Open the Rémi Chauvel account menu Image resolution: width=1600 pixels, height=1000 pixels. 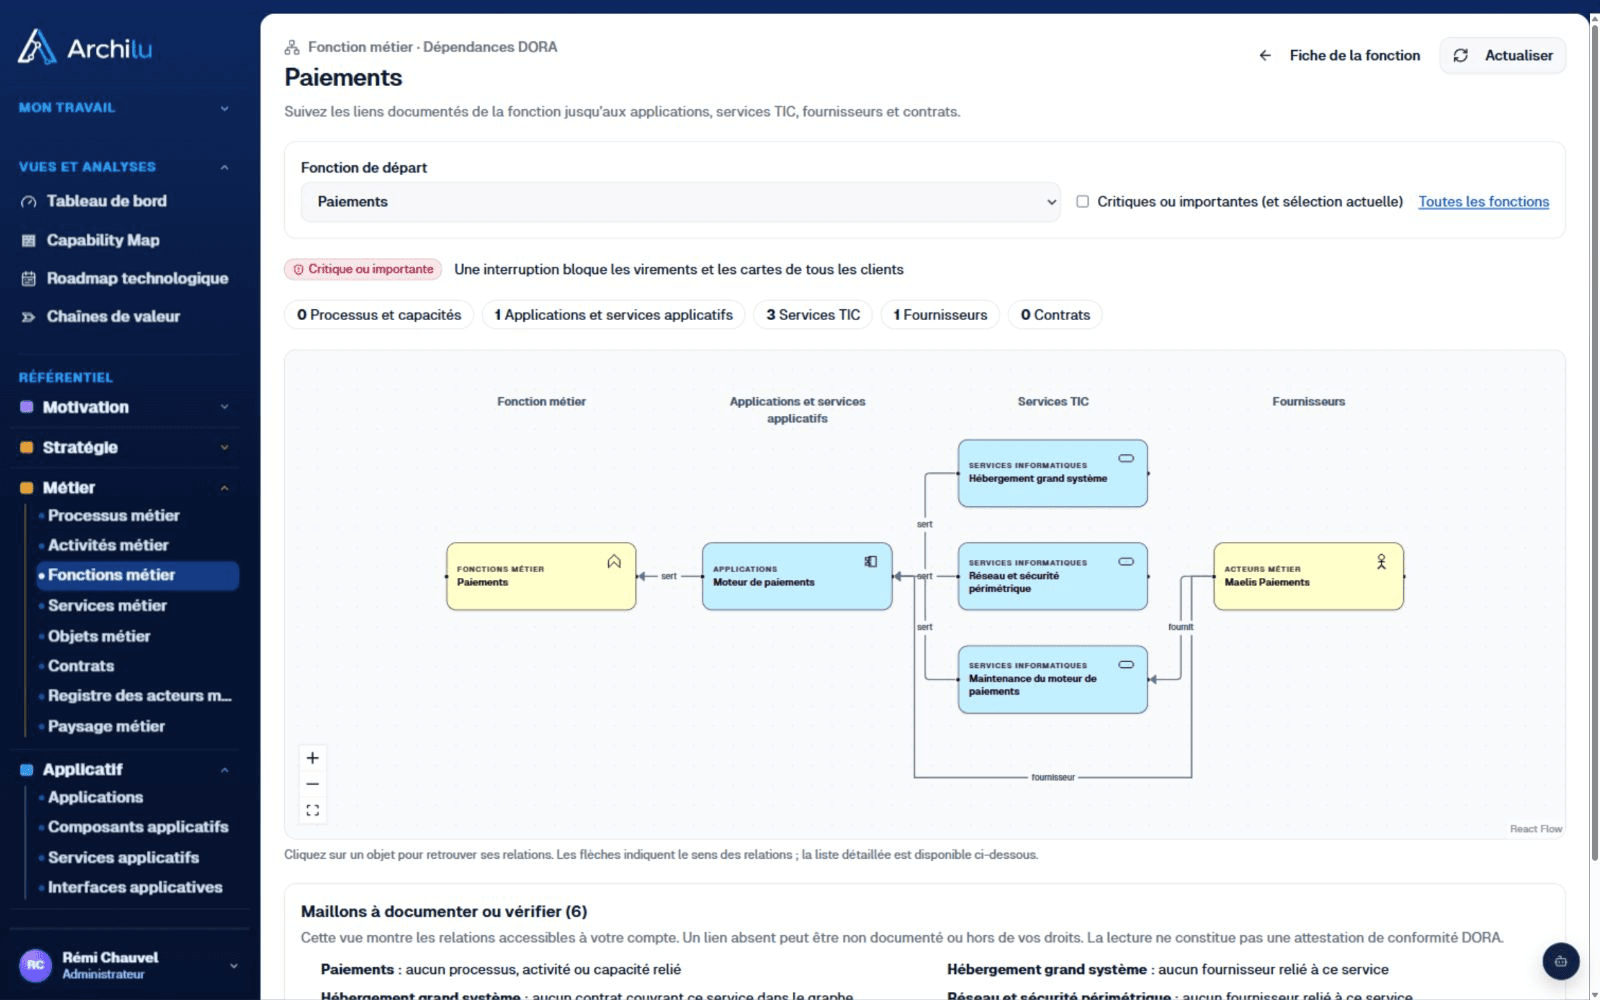[129, 965]
